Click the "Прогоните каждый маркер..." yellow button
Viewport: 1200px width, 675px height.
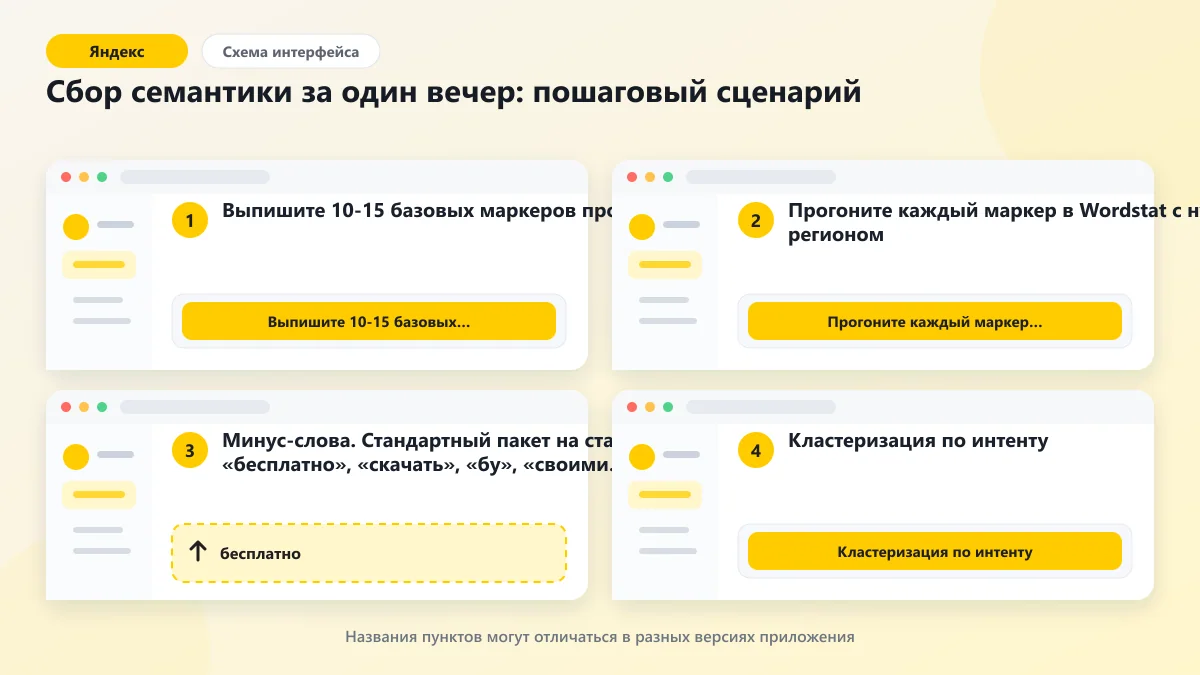[935, 322]
